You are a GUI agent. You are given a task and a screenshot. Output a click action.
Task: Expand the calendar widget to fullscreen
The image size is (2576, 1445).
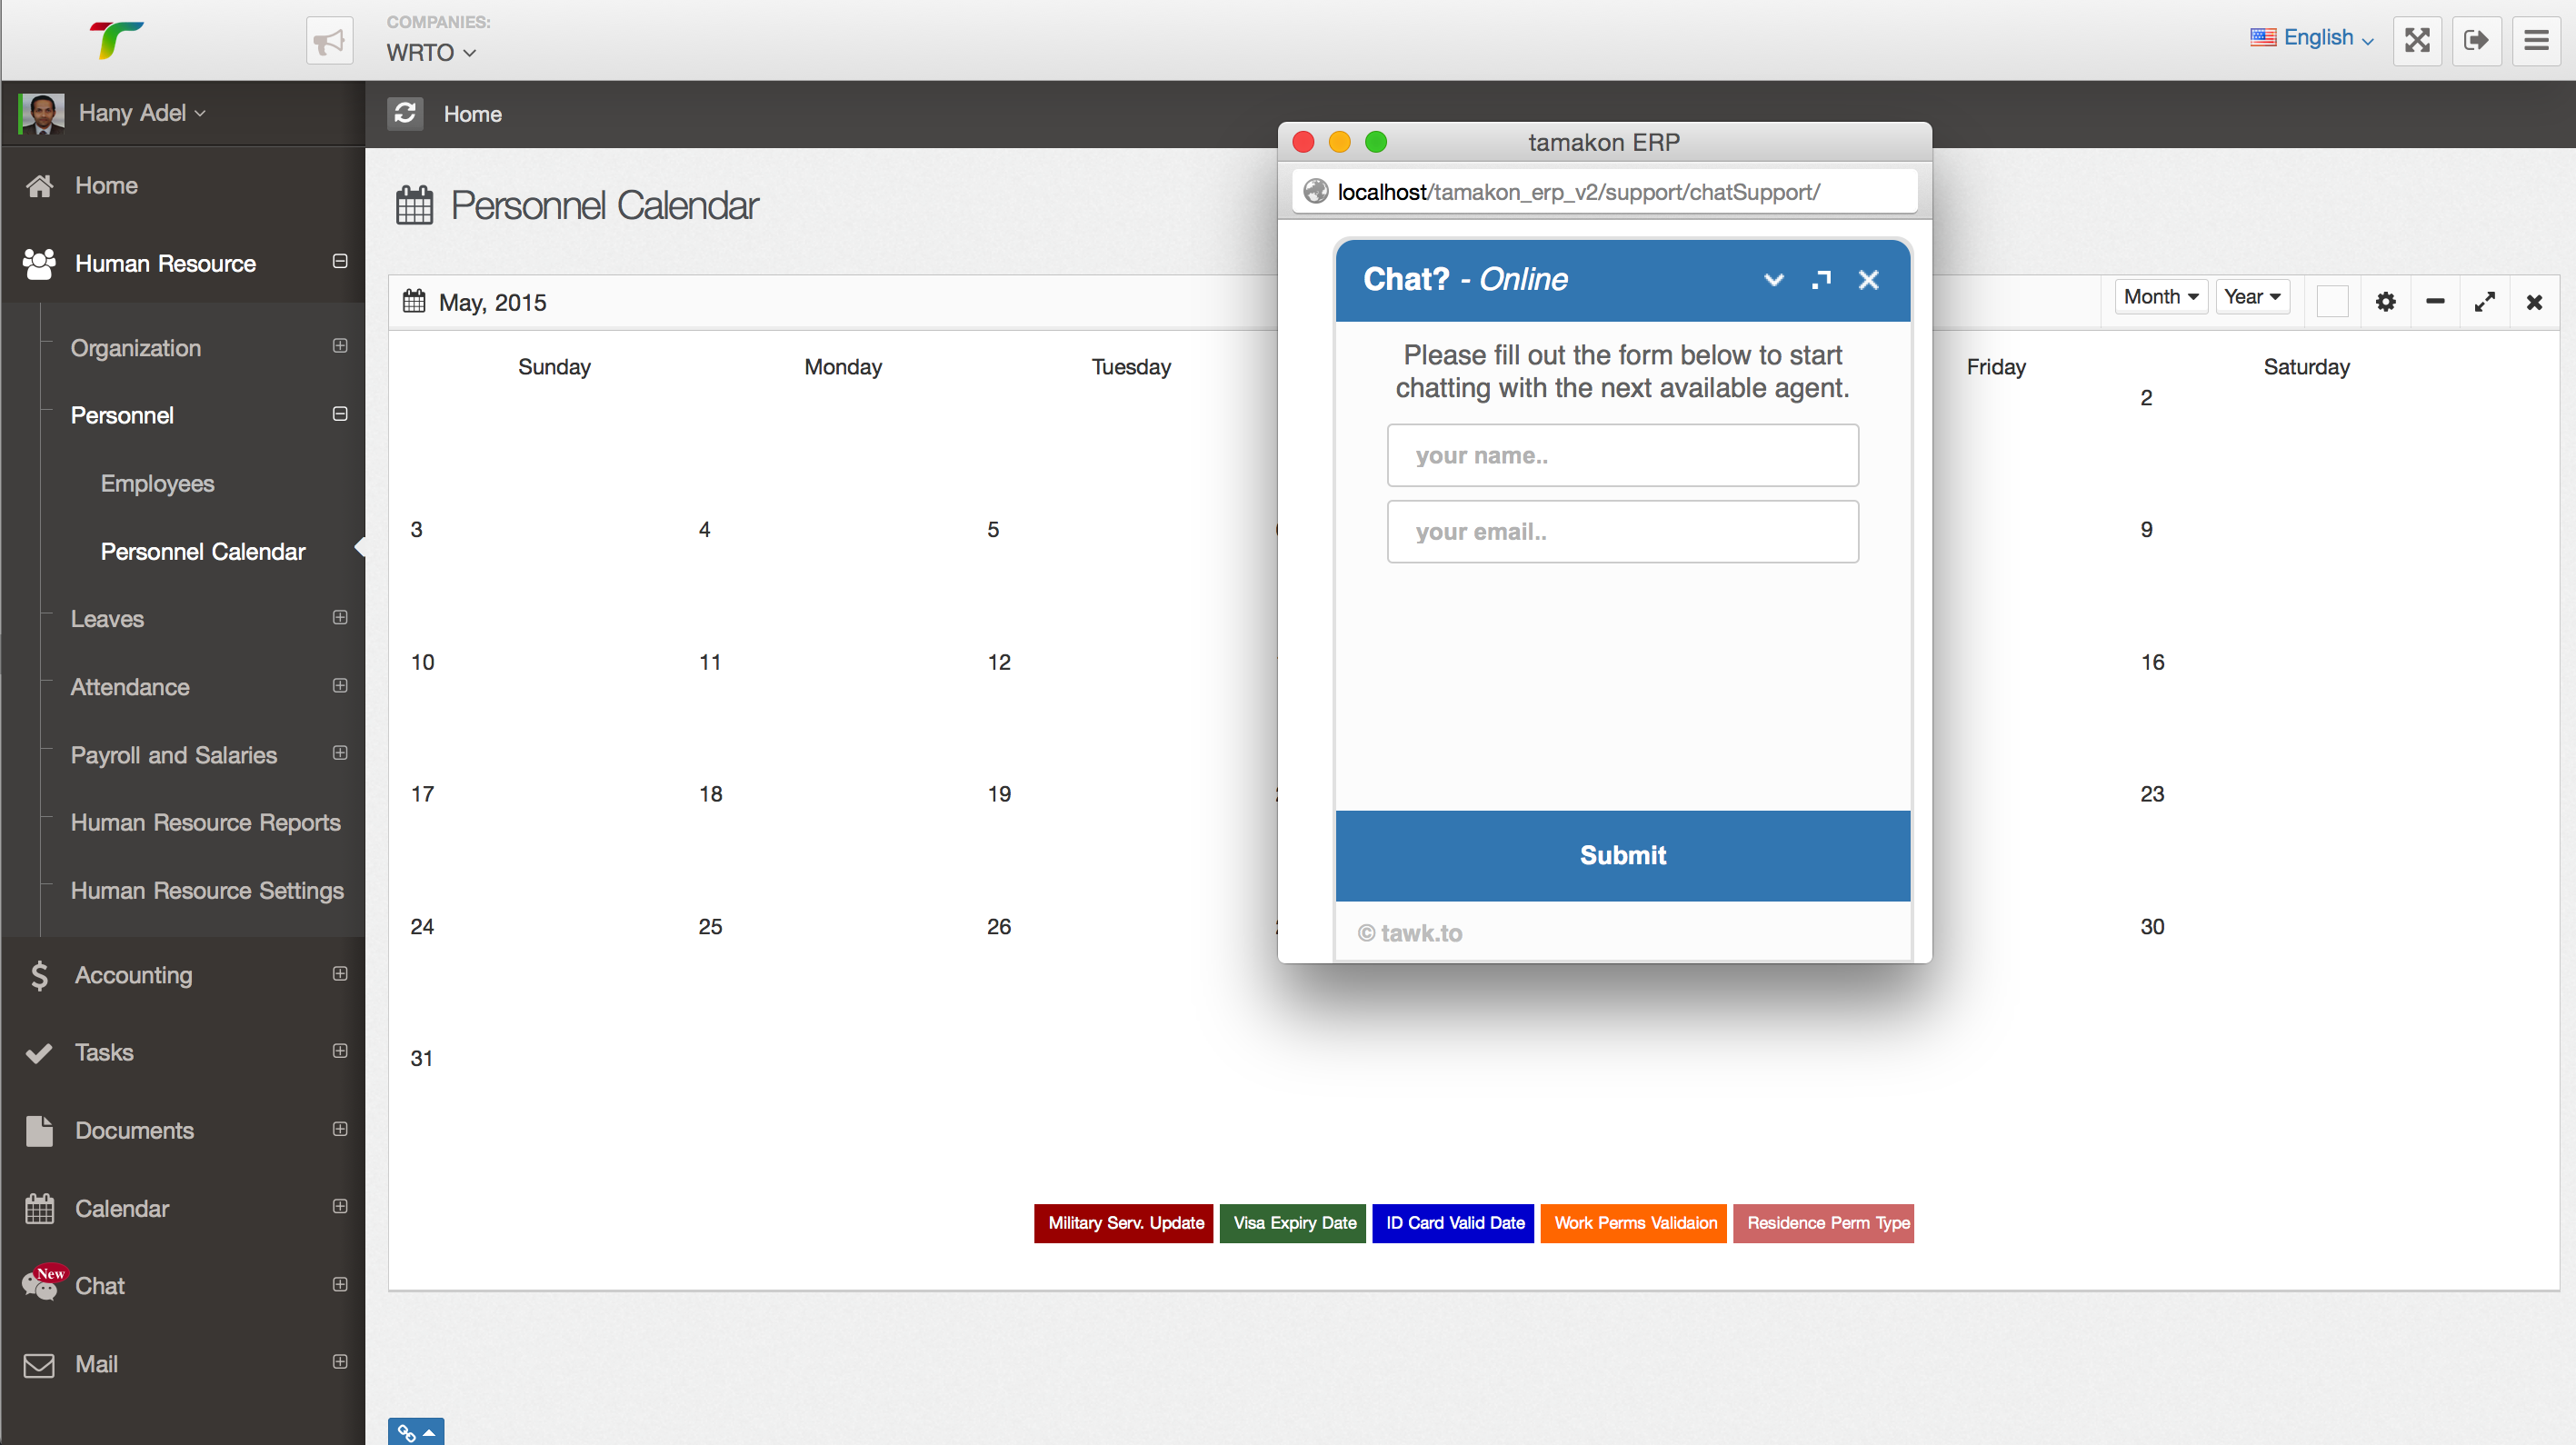(x=2484, y=301)
